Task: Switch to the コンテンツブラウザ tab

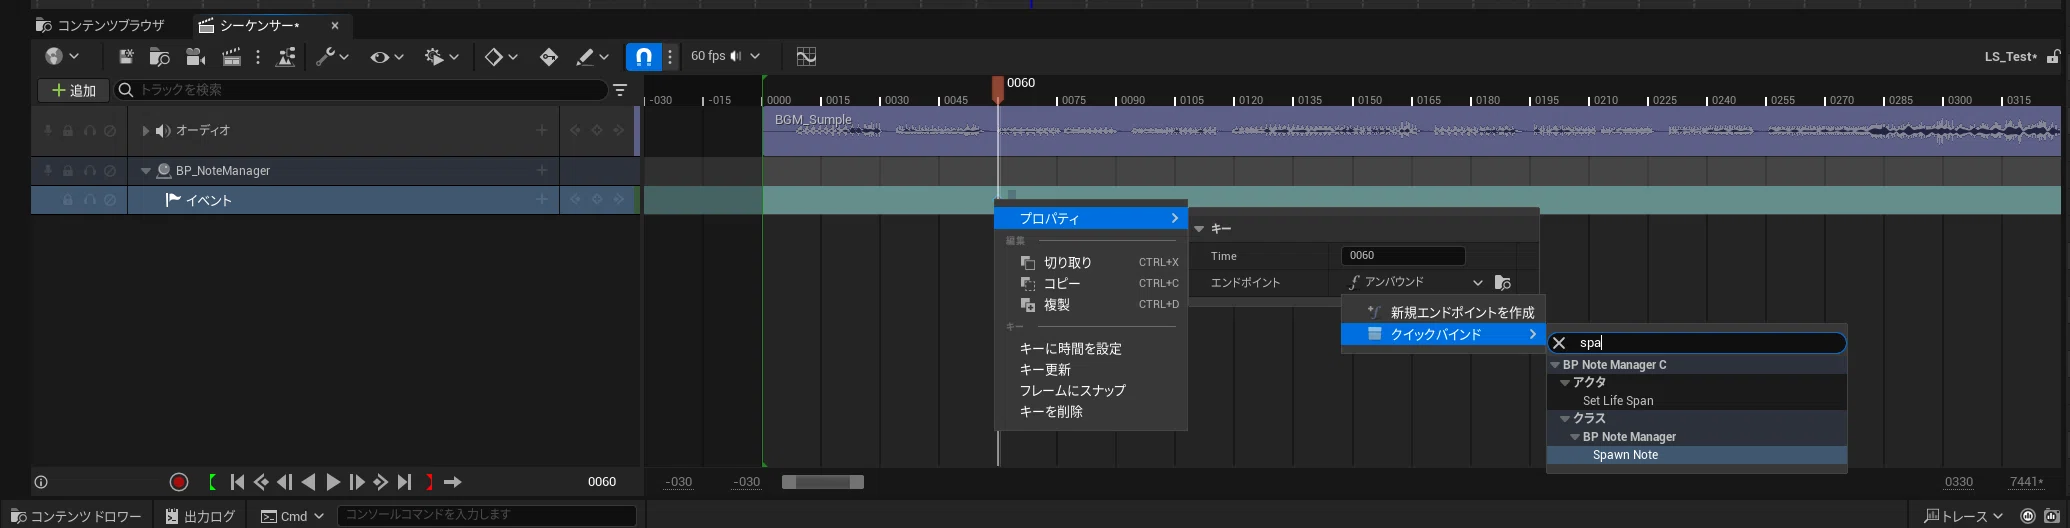Action: [100, 25]
